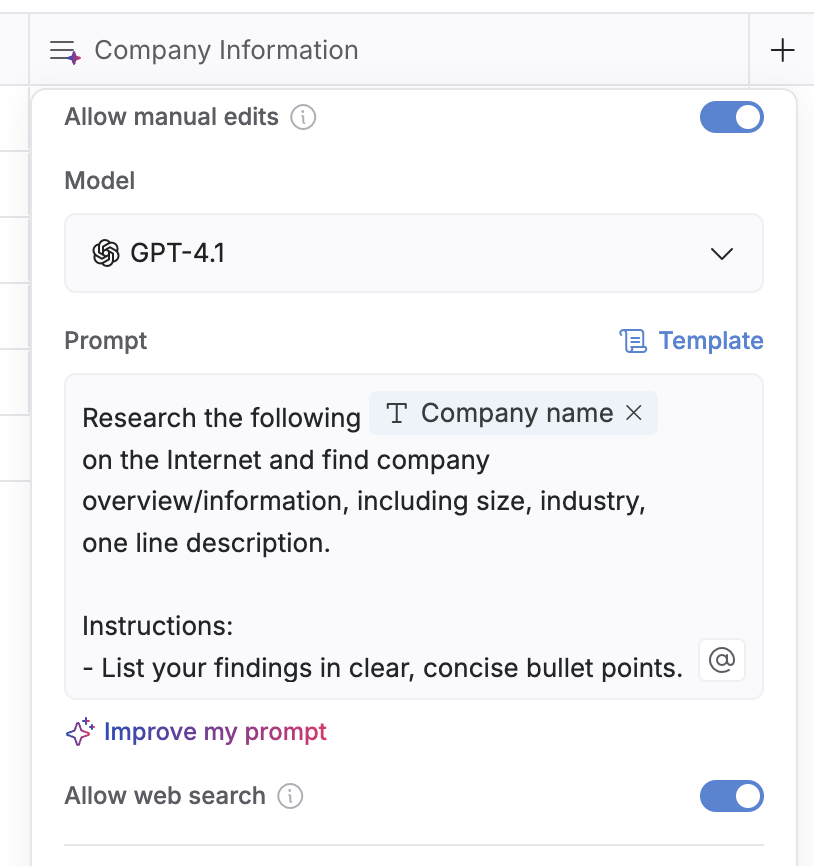
Task: Click the Company name variable chip
Action: click(x=516, y=413)
